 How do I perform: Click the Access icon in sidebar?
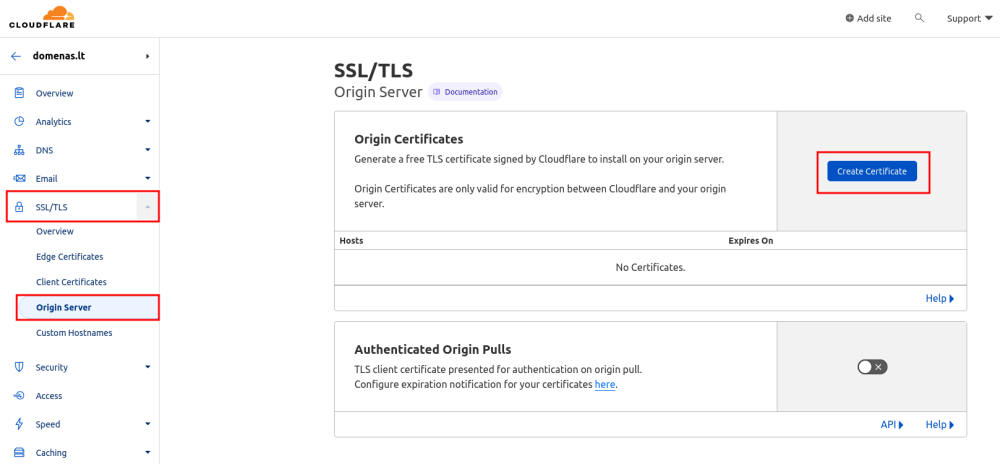[x=19, y=396]
